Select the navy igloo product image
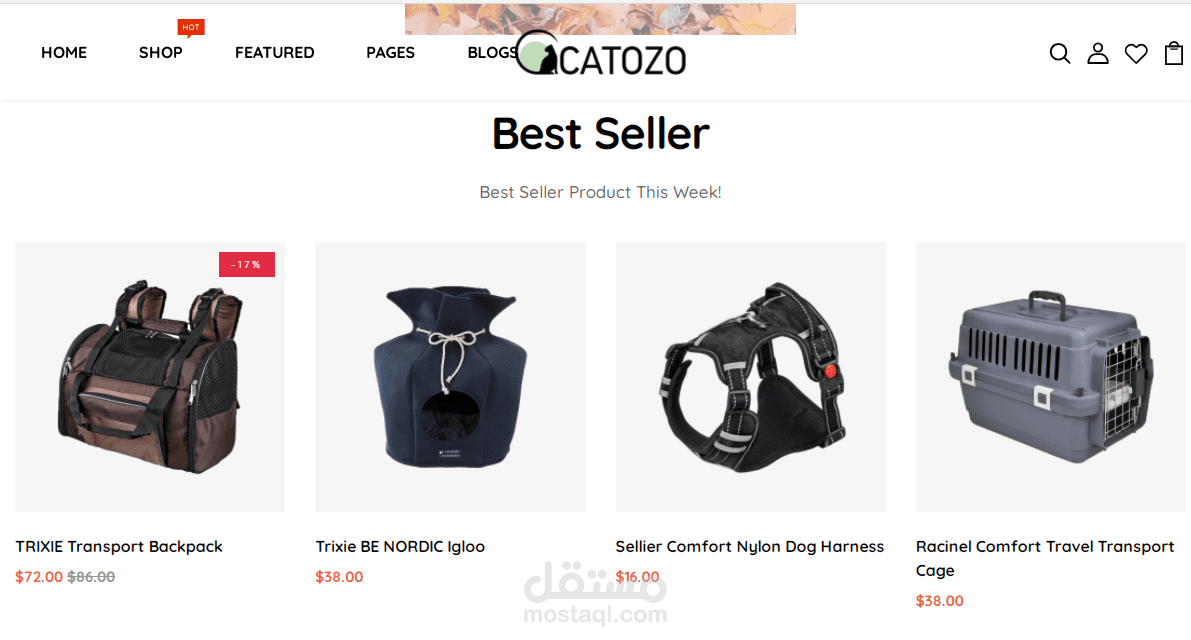This screenshot has width=1191, height=640. [x=450, y=377]
